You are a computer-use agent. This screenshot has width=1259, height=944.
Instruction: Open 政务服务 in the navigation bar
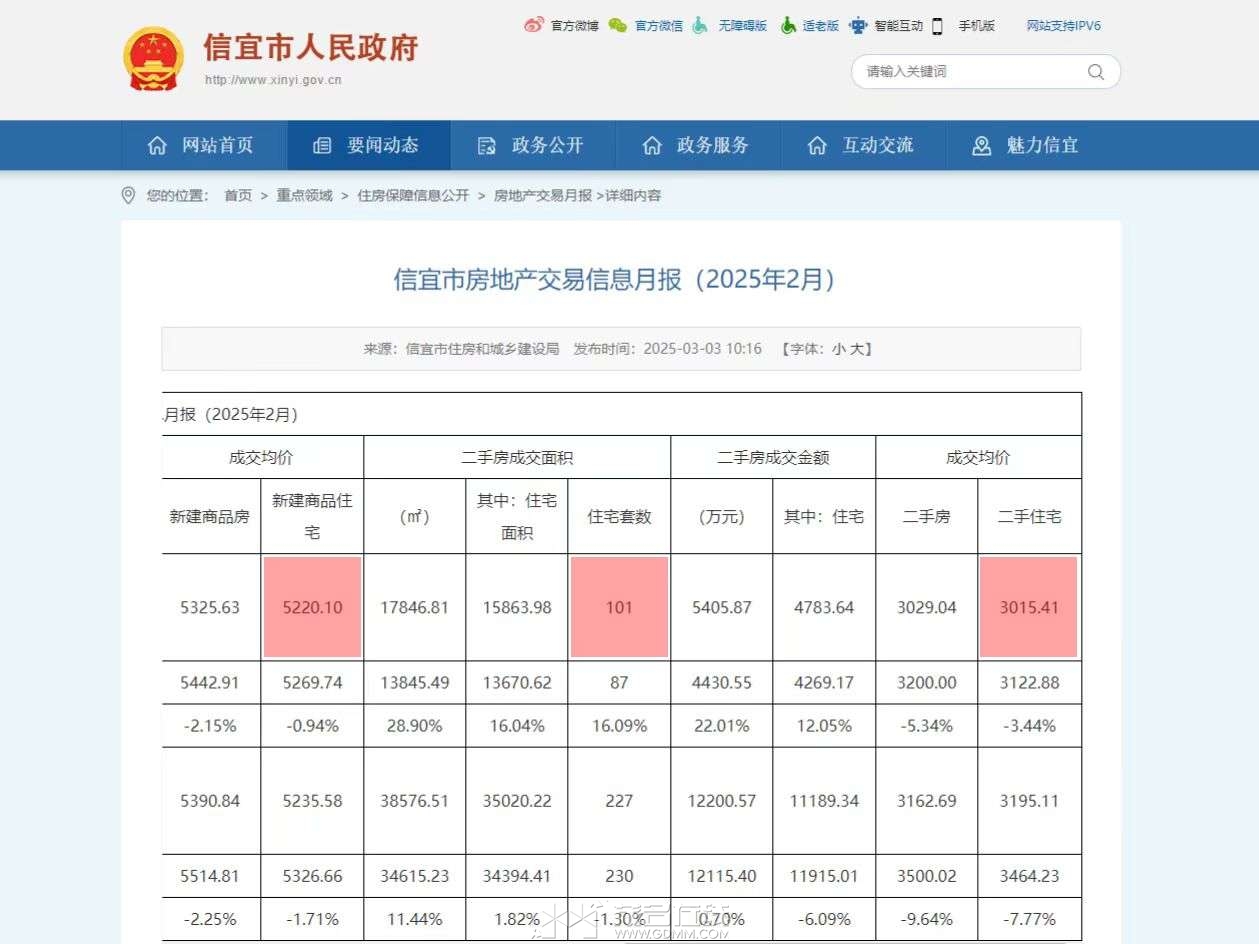pos(697,146)
